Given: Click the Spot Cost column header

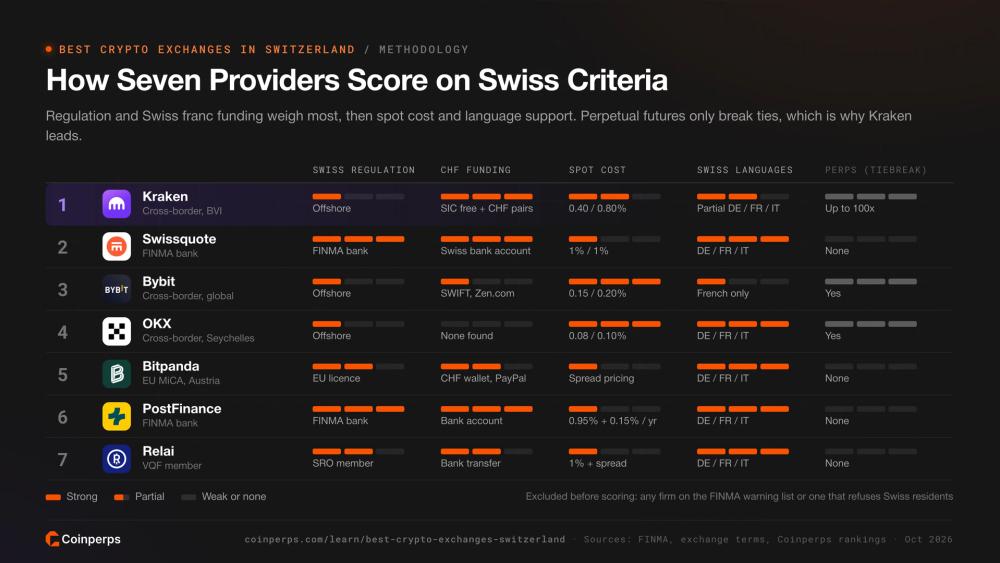Looking at the screenshot, I should tap(597, 170).
